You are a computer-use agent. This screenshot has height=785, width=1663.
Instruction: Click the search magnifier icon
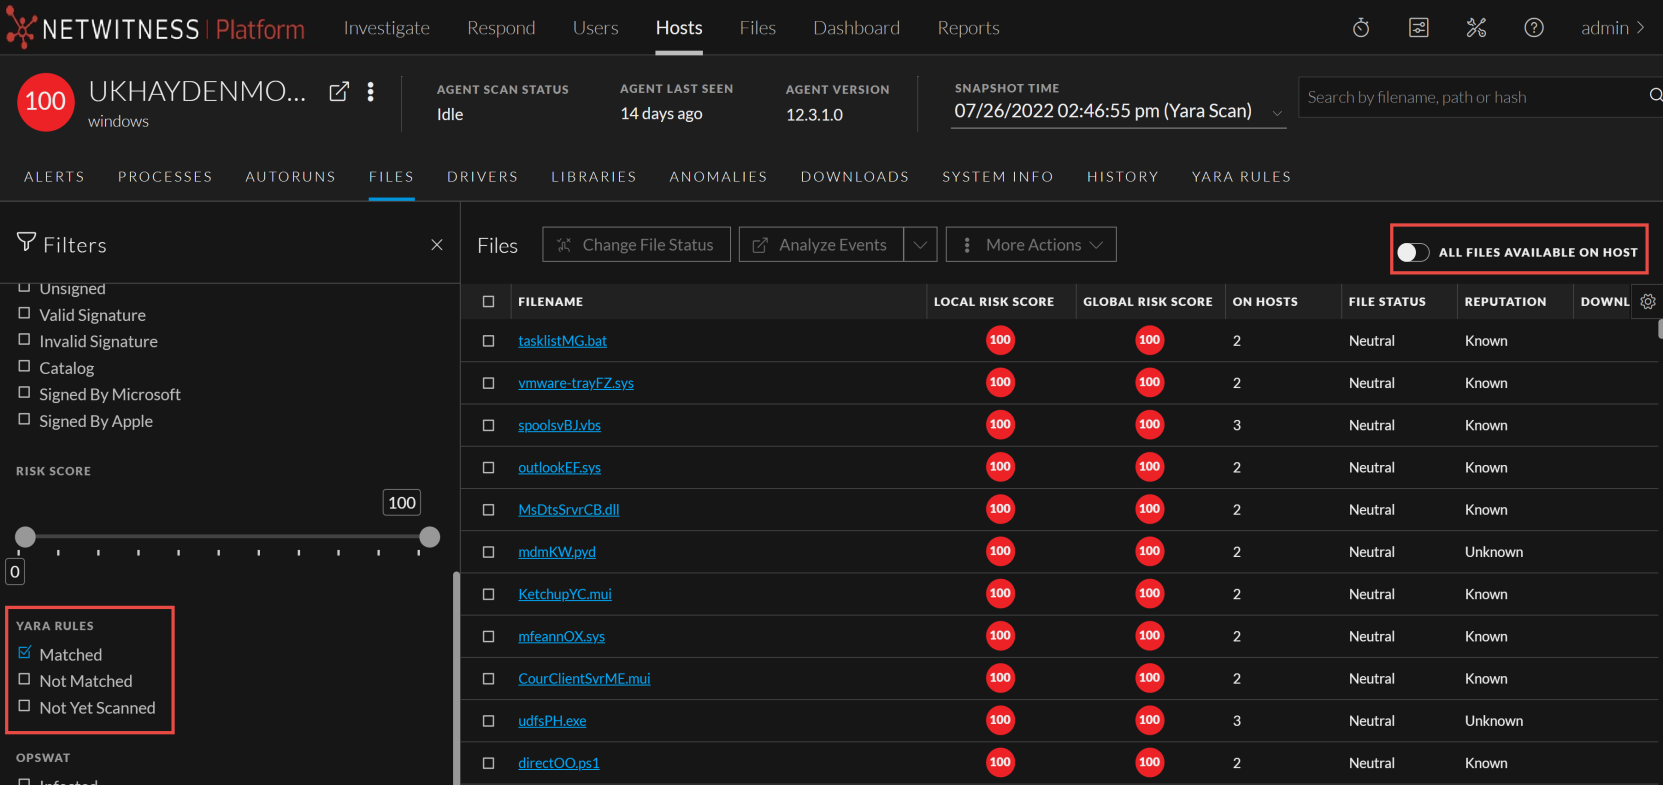pyautogui.click(x=1655, y=96)
